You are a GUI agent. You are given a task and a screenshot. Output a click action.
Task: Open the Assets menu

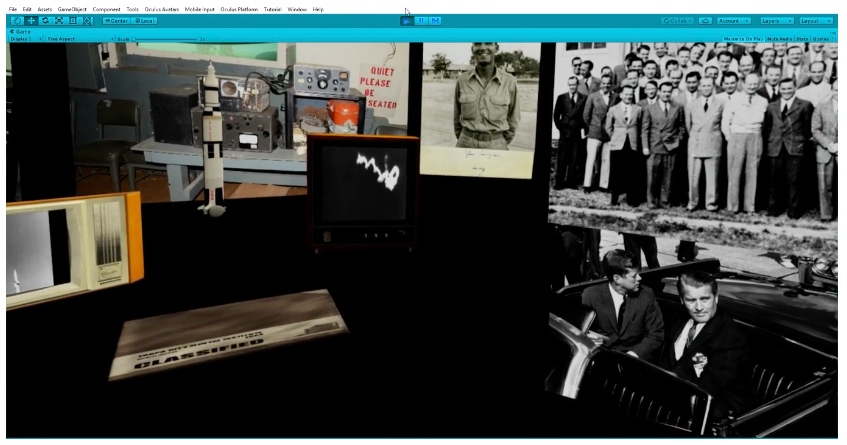(x=45, y=9)
